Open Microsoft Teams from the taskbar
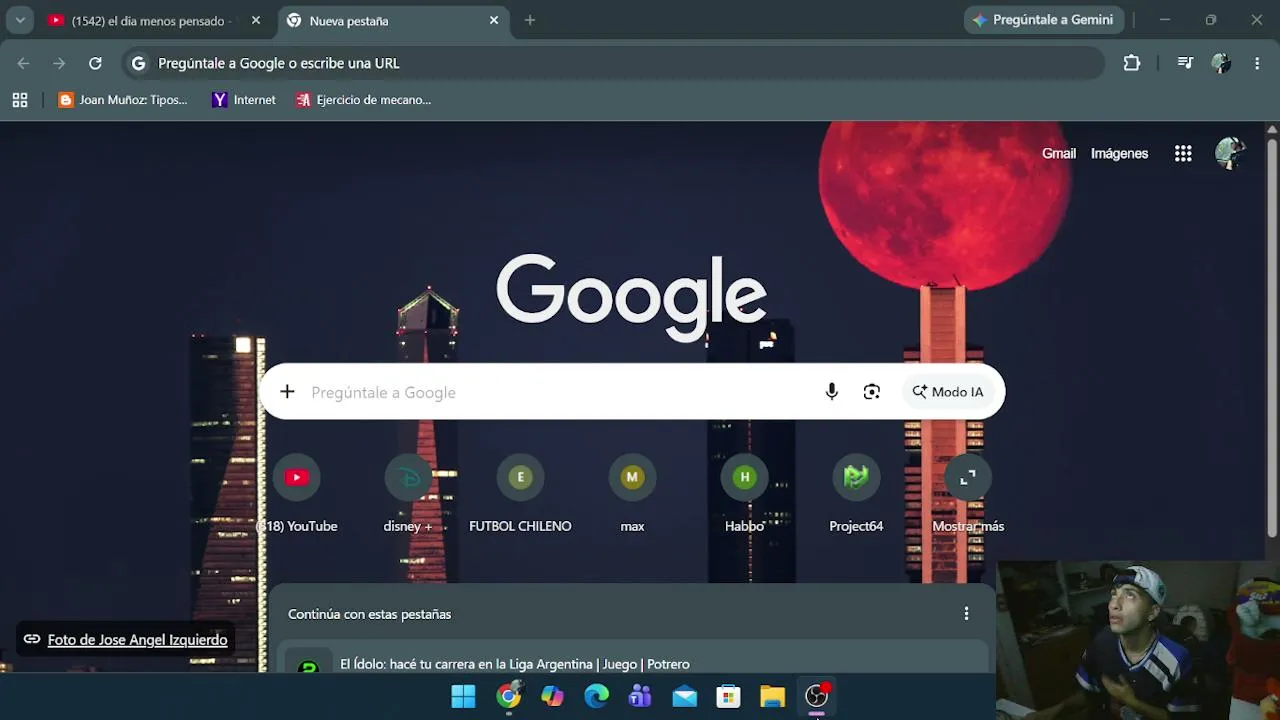The height and width of the screenshot is (720, 1280). [640, 696]
